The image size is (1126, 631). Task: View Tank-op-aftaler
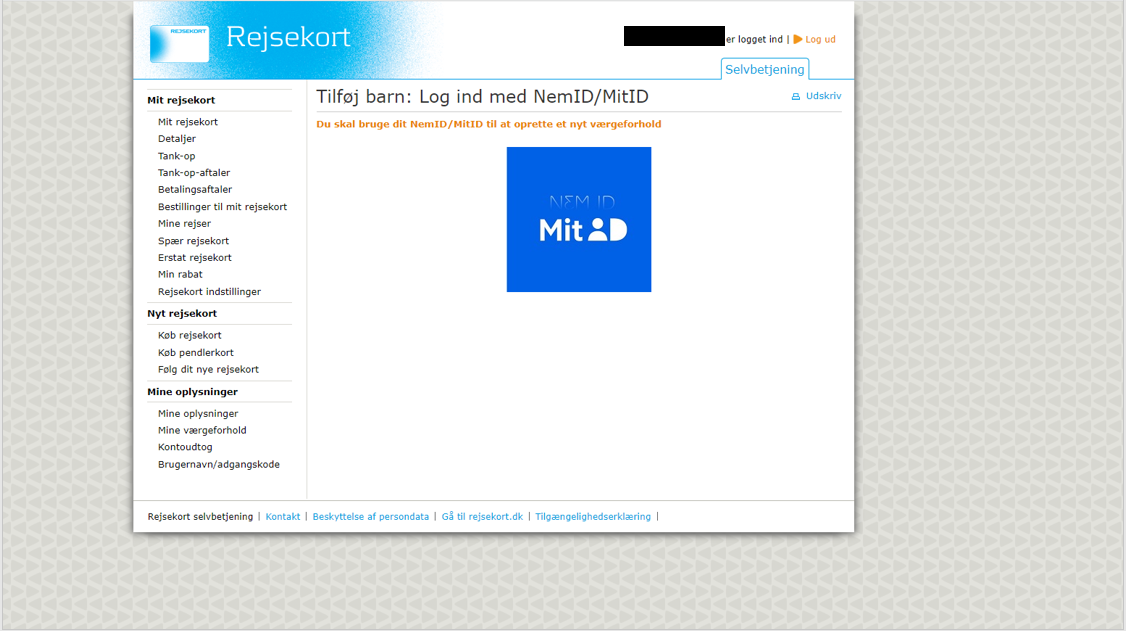tap(193, 173)
